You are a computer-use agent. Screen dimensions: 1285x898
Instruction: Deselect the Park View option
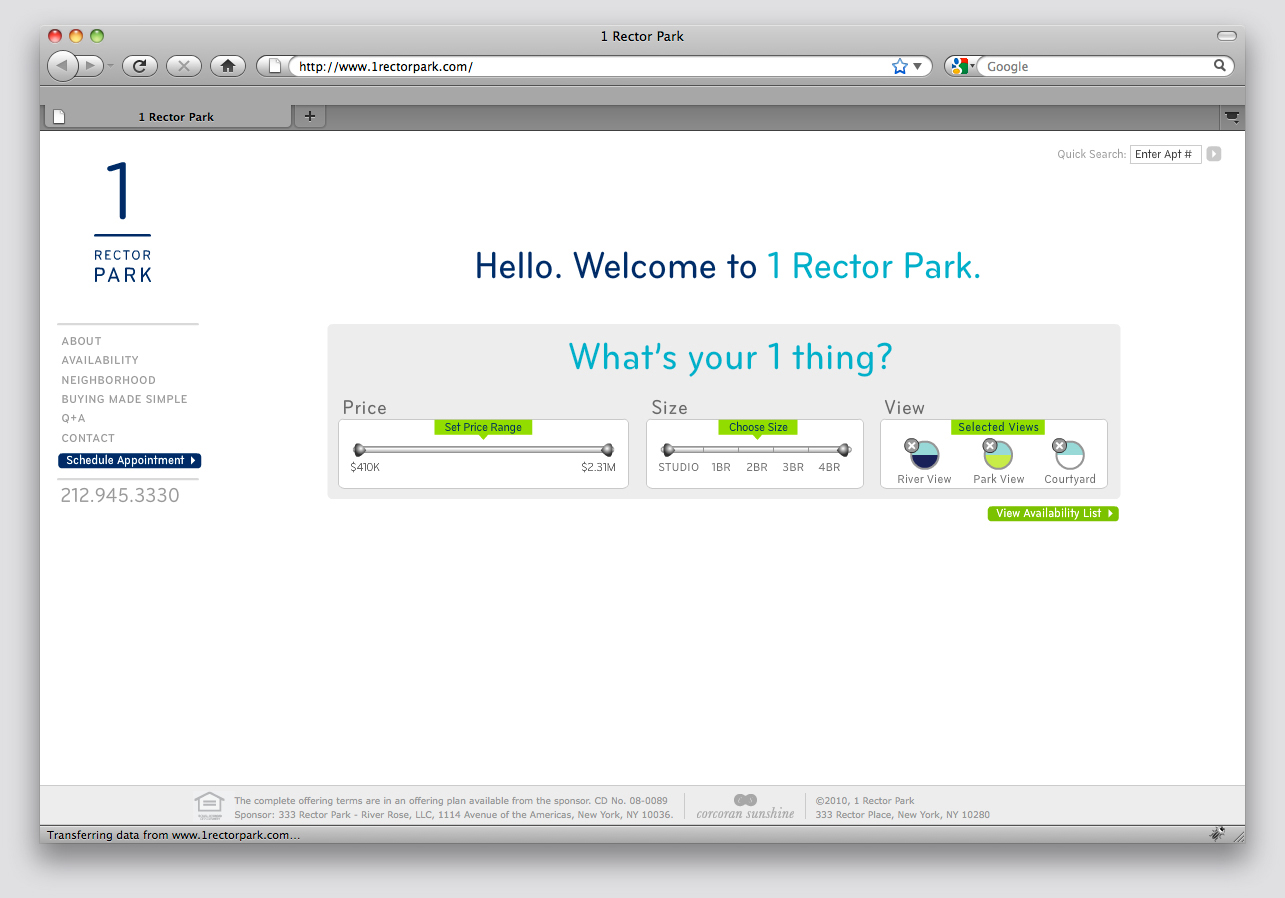pos(989,446)
